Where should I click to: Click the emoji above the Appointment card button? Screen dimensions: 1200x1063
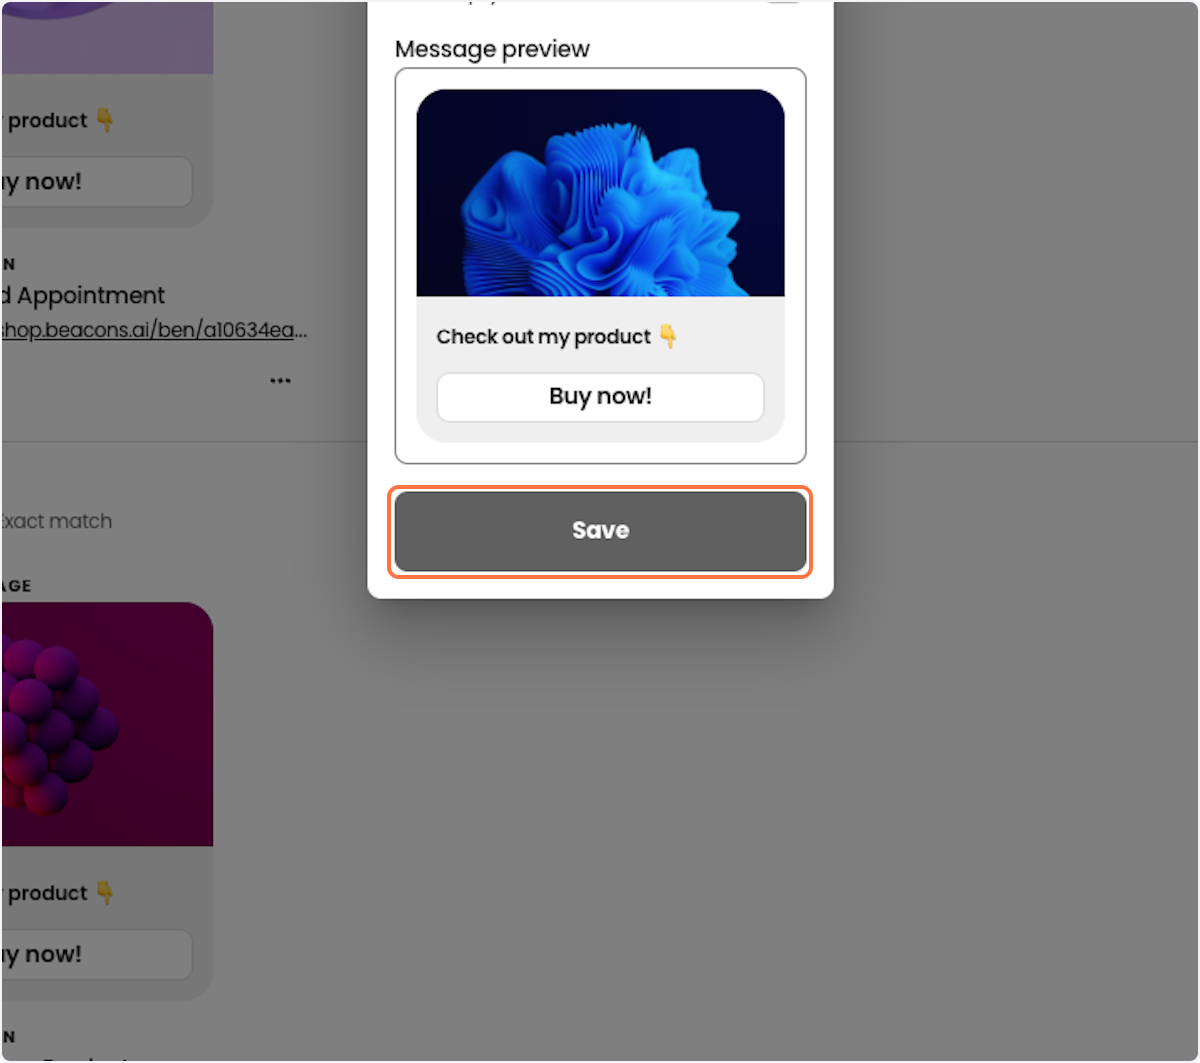pyautogui.click(x=105, y=121)
